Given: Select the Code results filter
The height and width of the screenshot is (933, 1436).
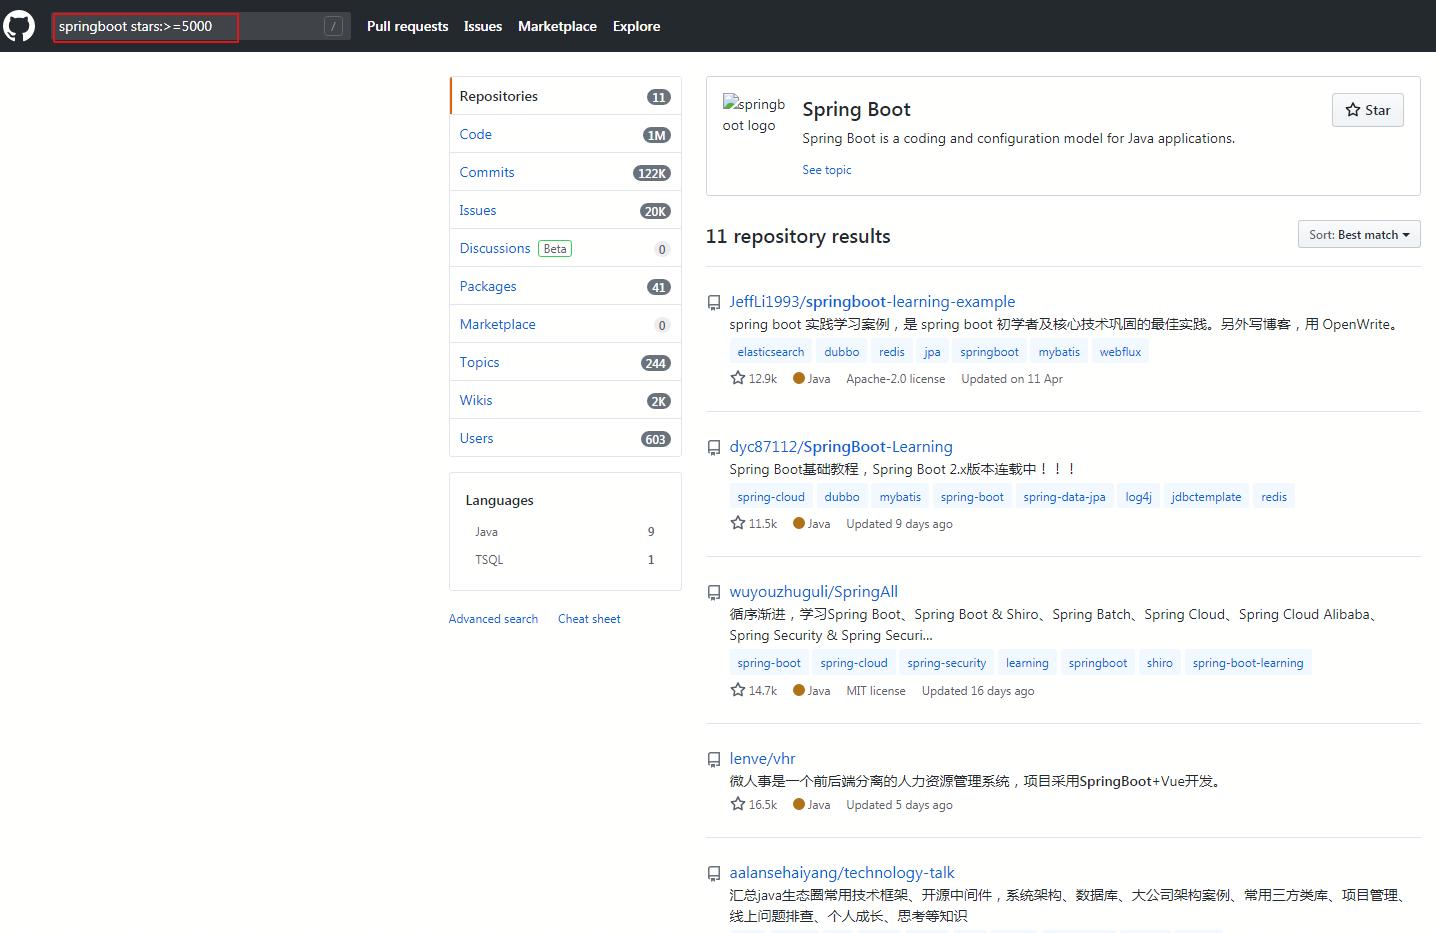Looking at the screenshot, I should pyautogui.click(x=565, y=134).
